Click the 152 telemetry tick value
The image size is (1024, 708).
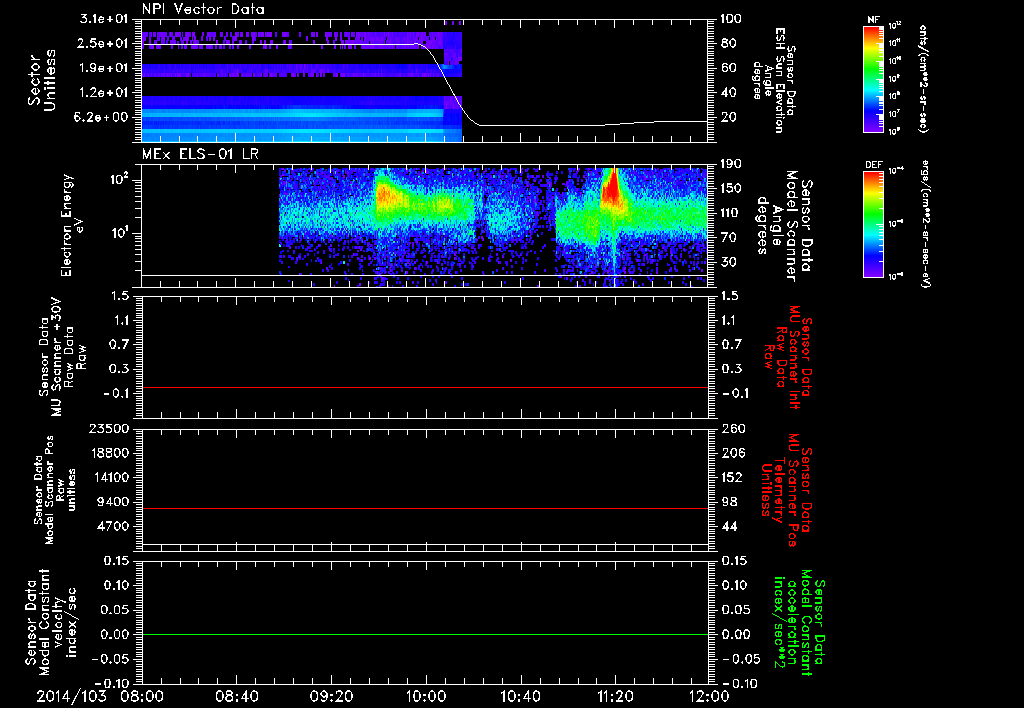[732, 477]
